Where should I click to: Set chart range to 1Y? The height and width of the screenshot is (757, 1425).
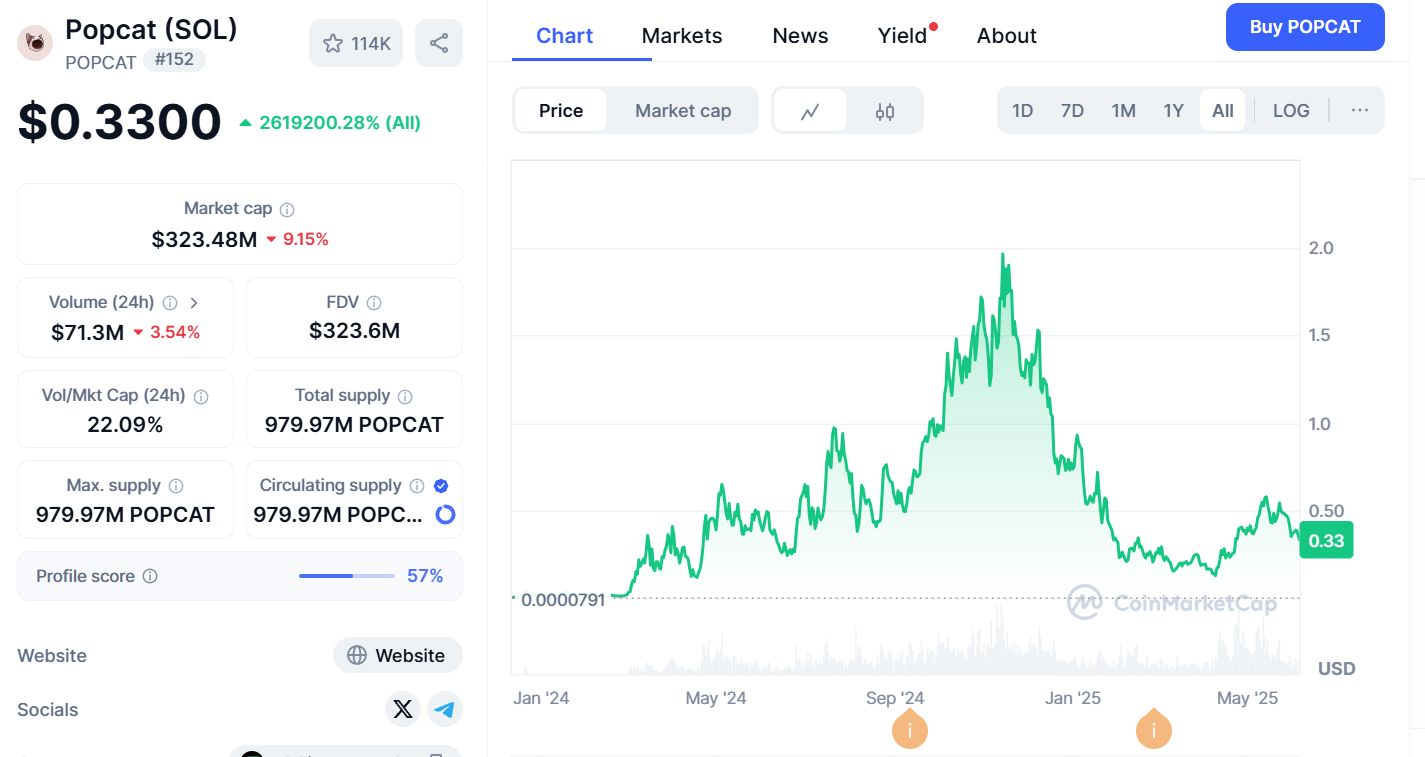1174,110
